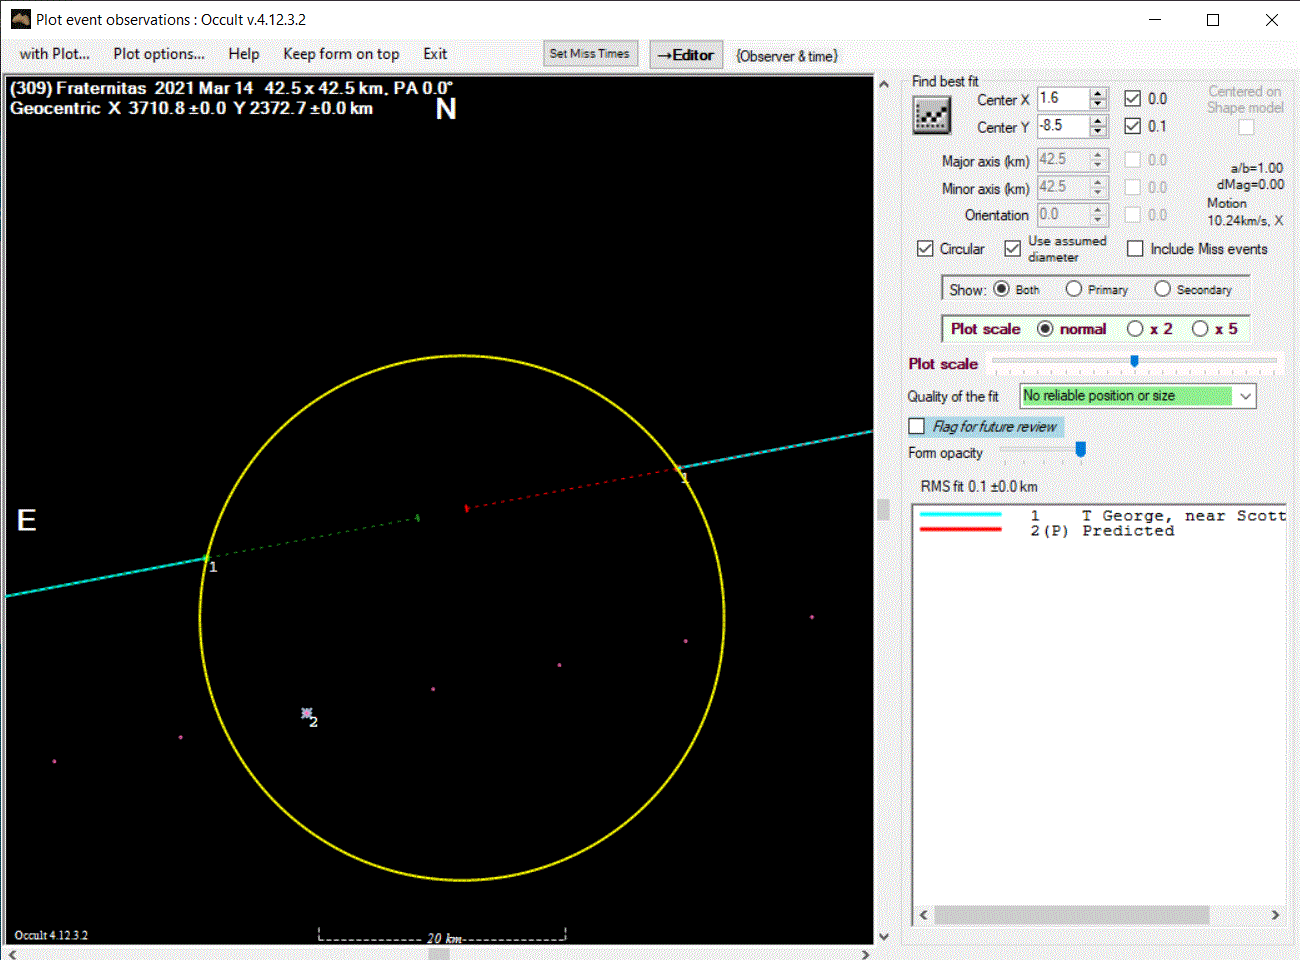Toggle Flag for future review checkbox
Image resolution: width=1300 pixels, height=960 pixels.
coord(916,427)
